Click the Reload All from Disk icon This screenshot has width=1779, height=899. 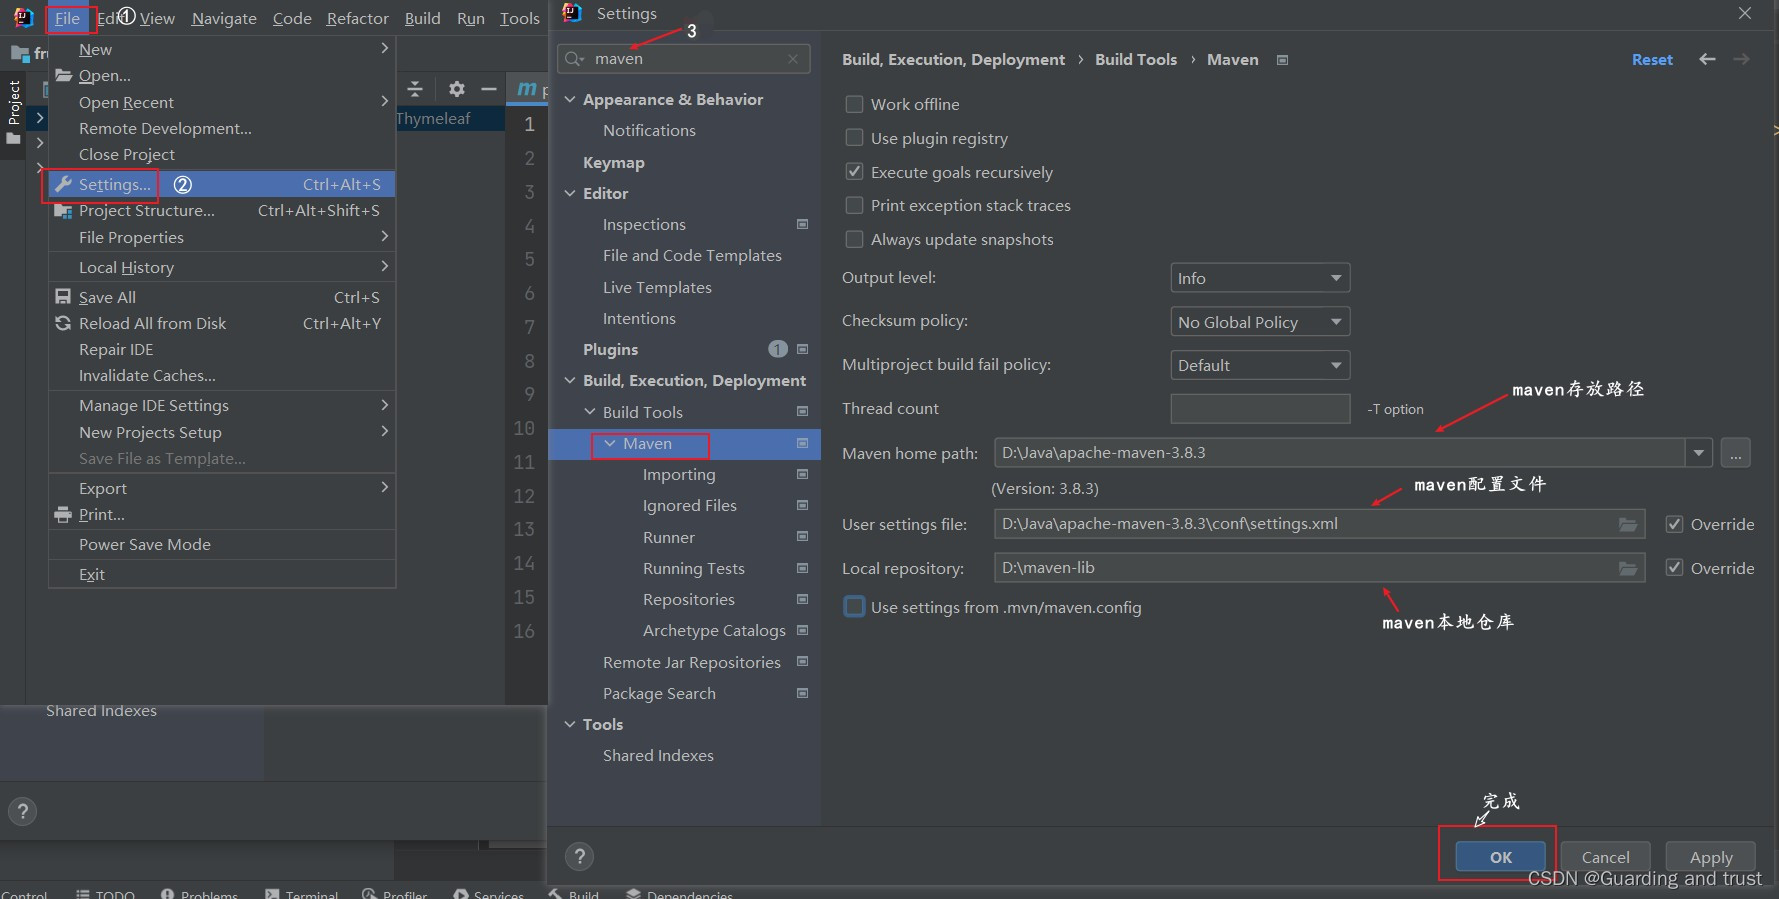63,323
